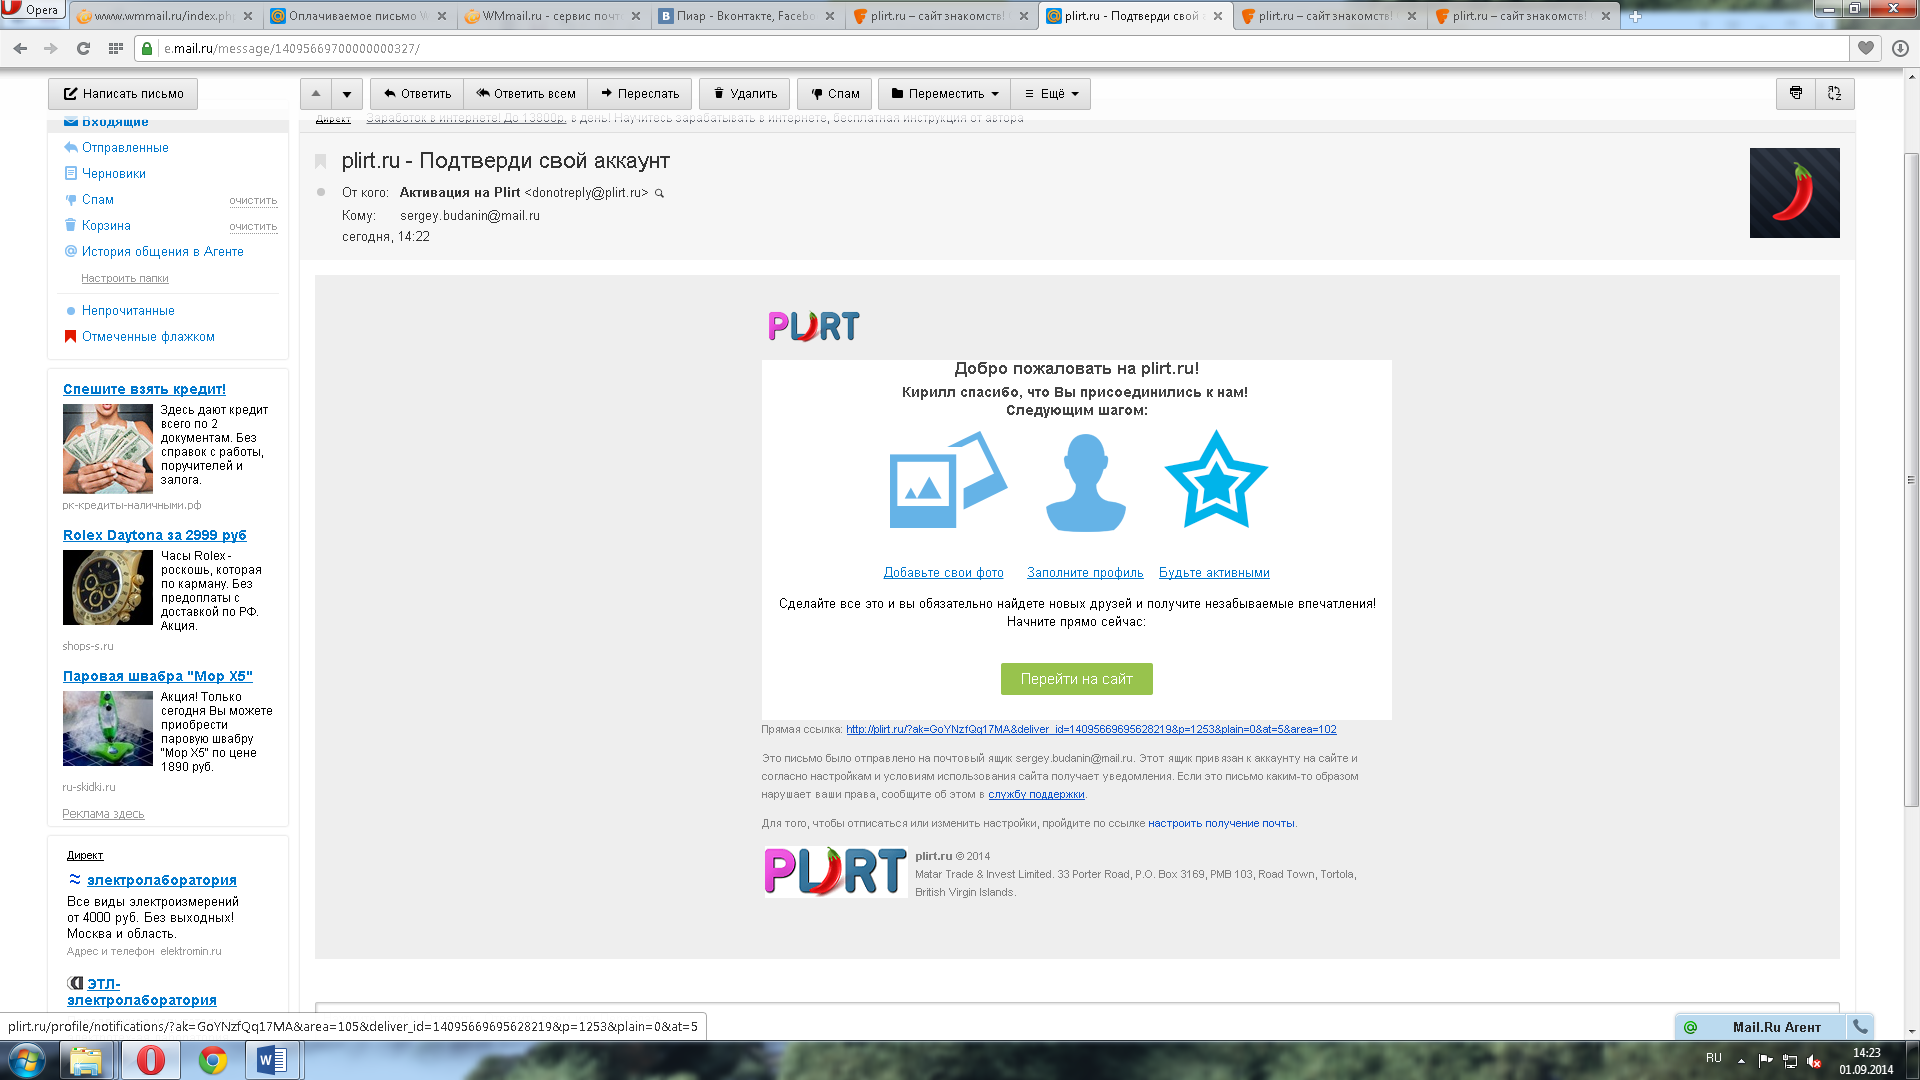Go to next message with down arrow
This screenshot has height=1080, width=1920.
[x=347, y=94]
